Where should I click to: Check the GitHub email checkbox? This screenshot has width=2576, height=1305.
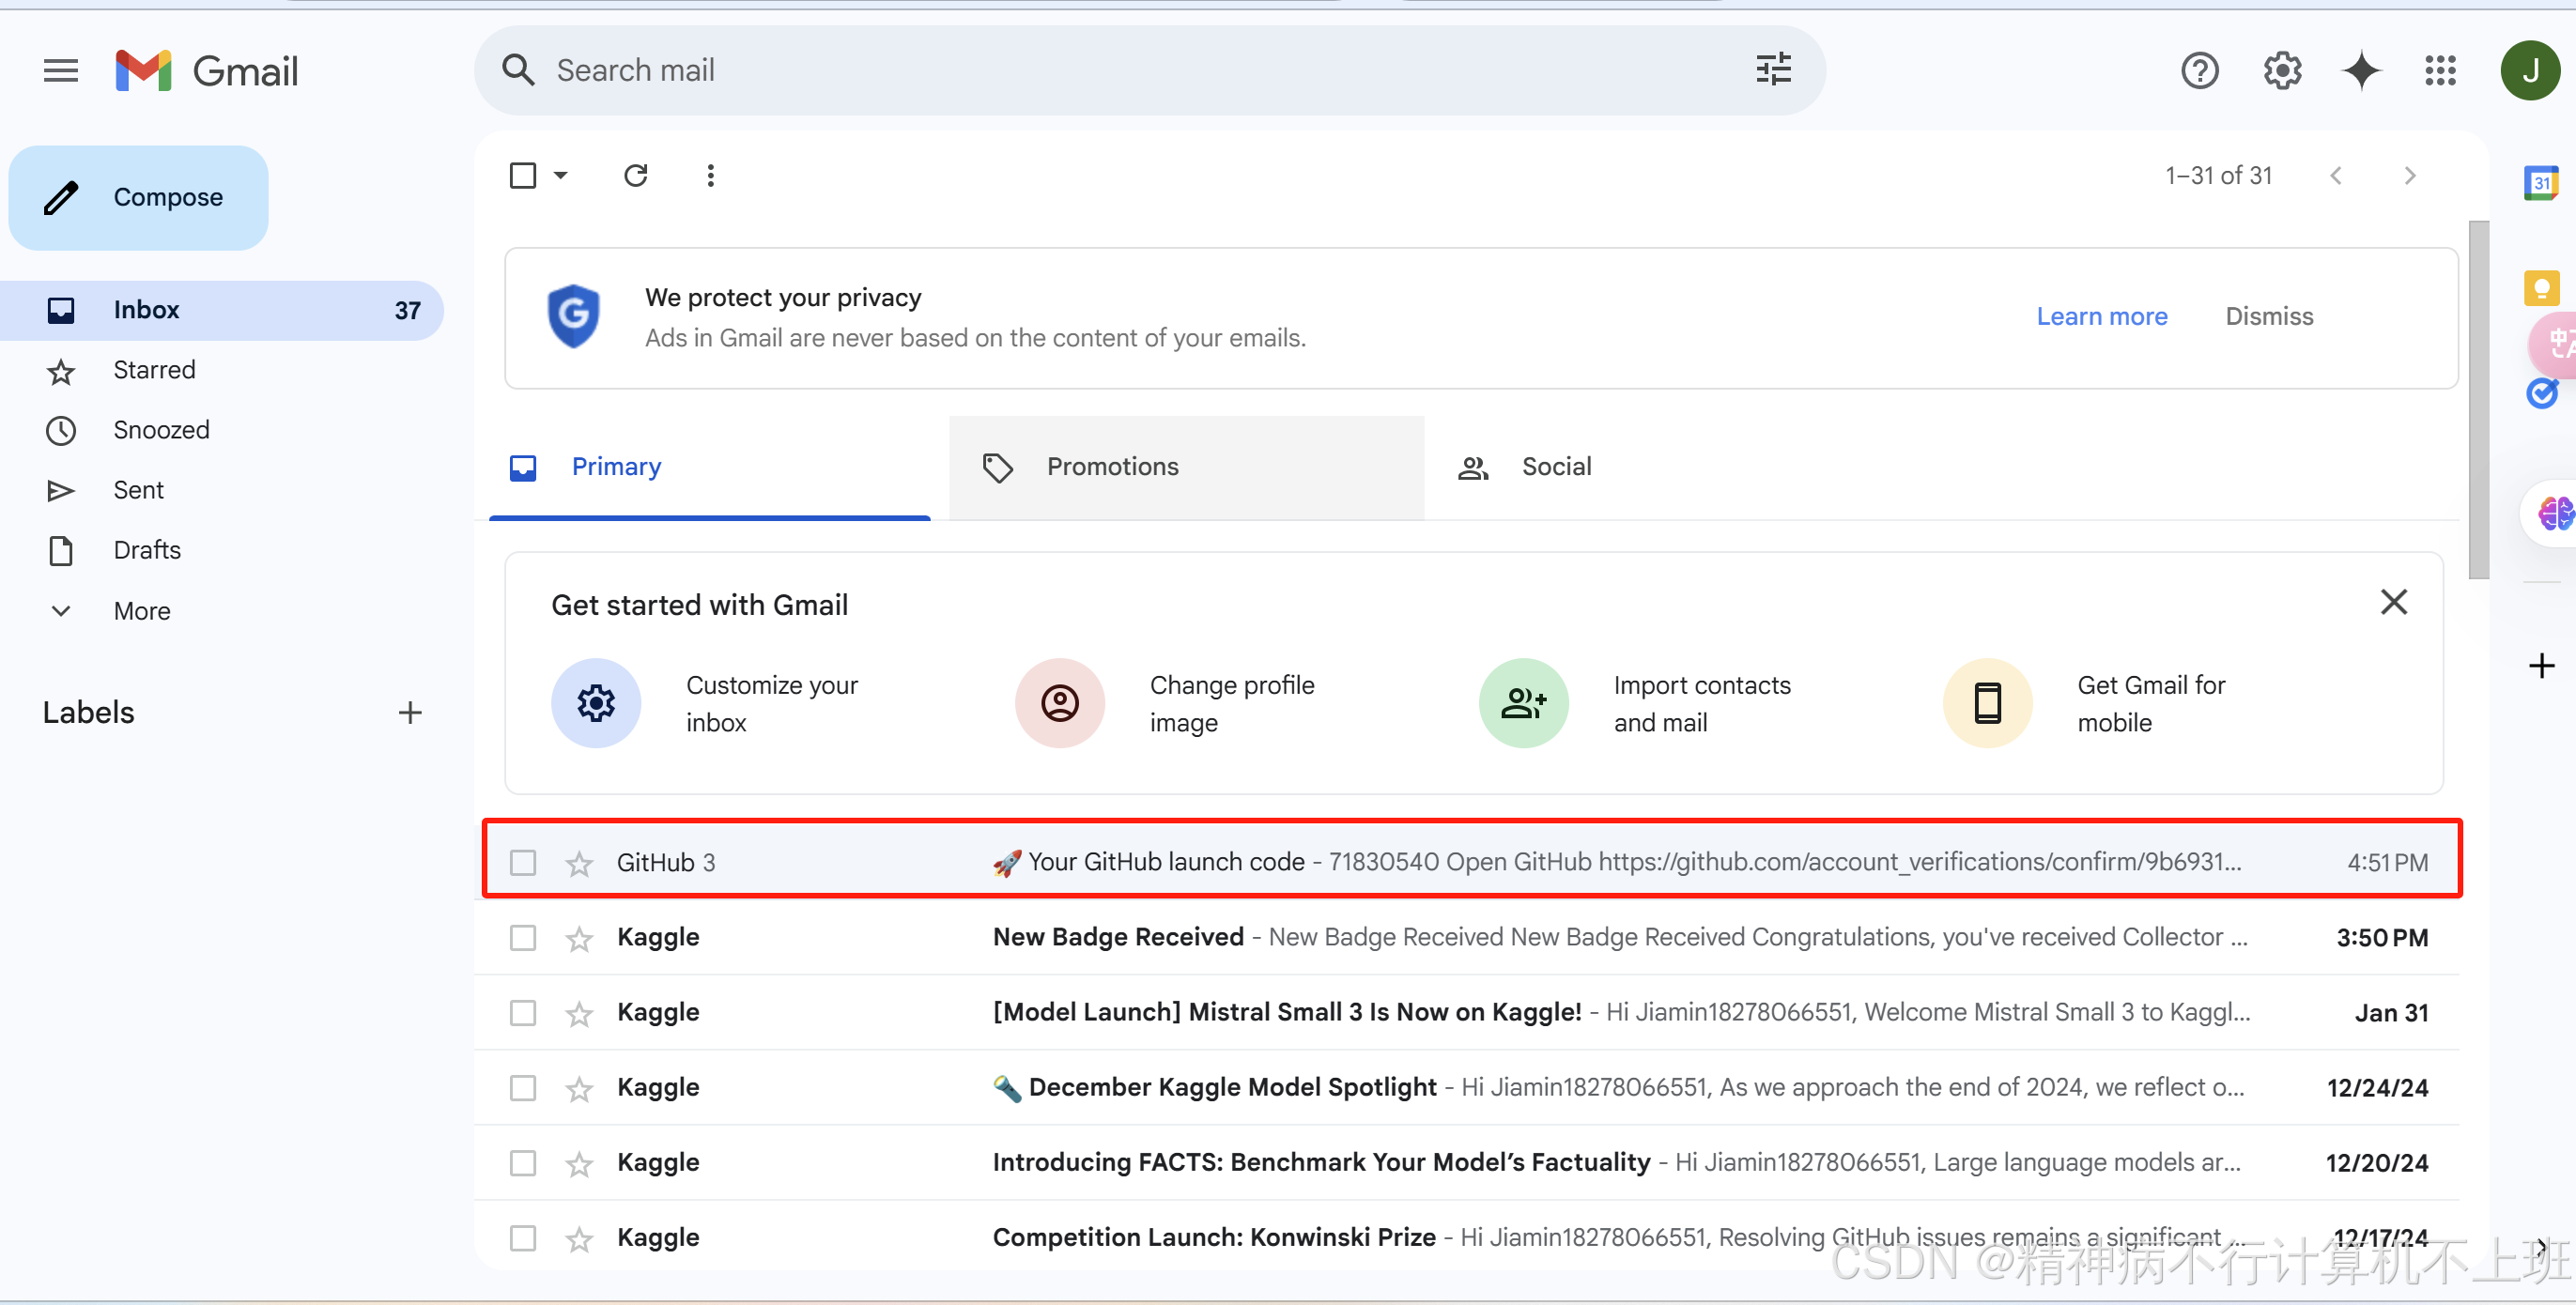point(523,863)
